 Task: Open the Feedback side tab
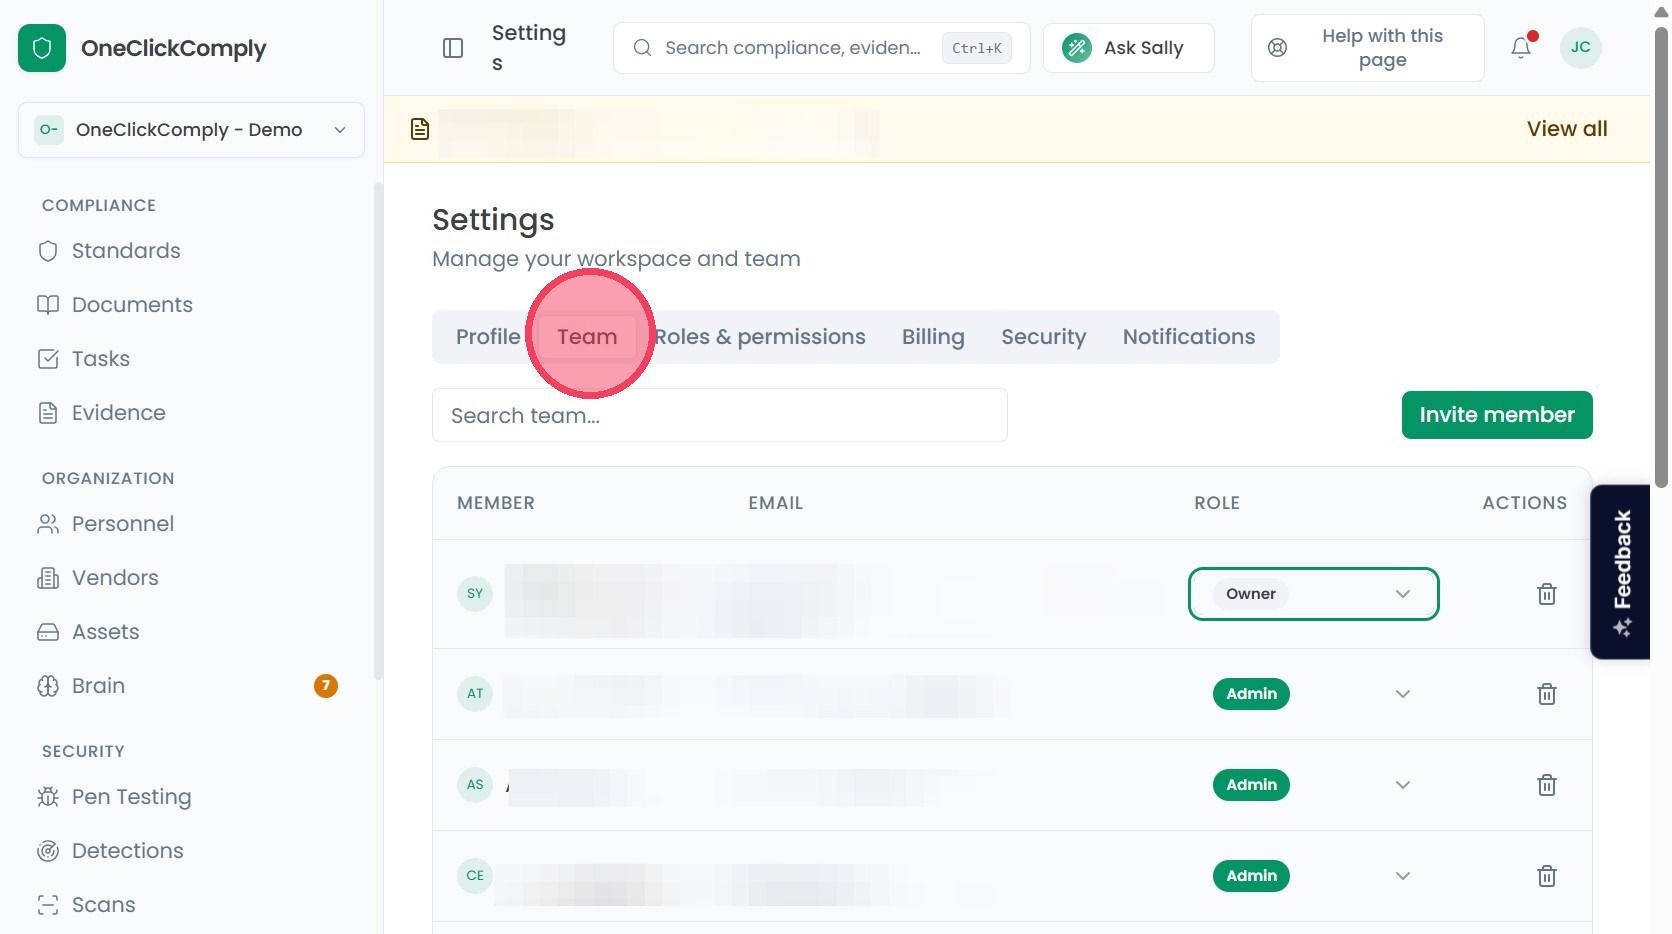(1621, 572)
